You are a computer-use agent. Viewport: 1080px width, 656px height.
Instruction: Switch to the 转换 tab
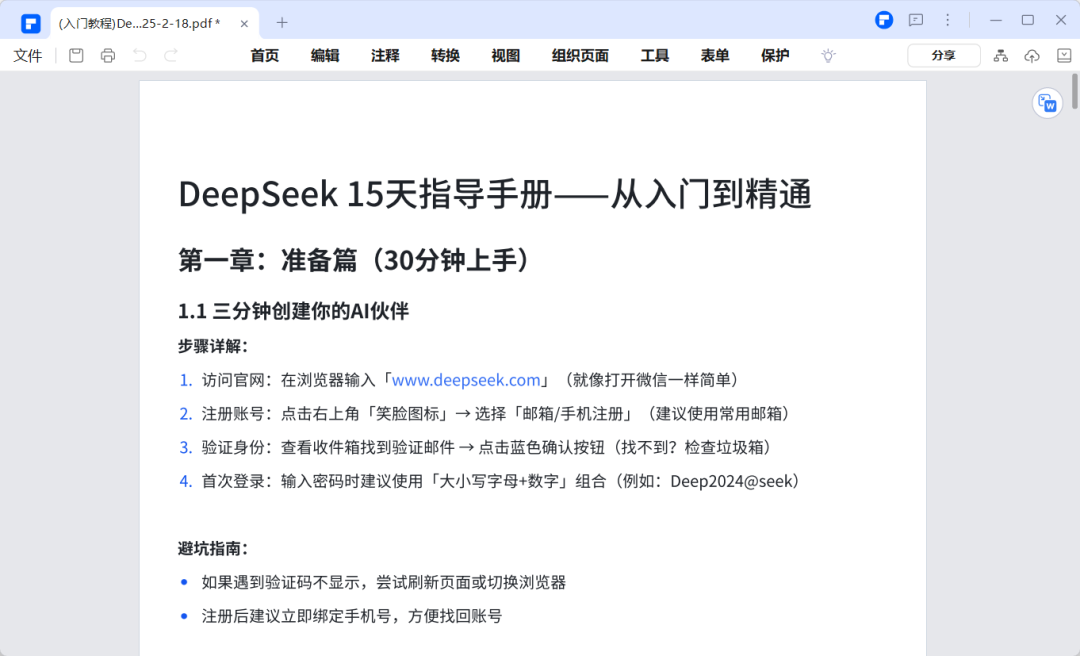click(445, 56)
